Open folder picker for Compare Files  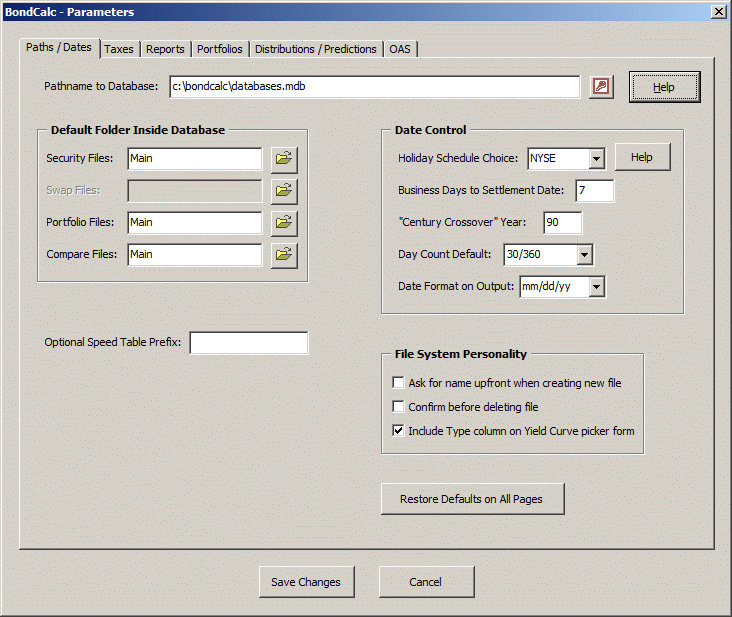click(x=284, y=254)
